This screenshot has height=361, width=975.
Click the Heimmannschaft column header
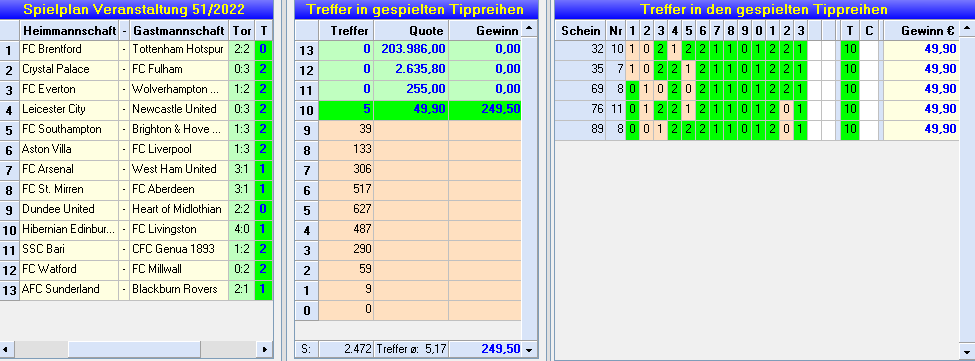coord(70,30)
